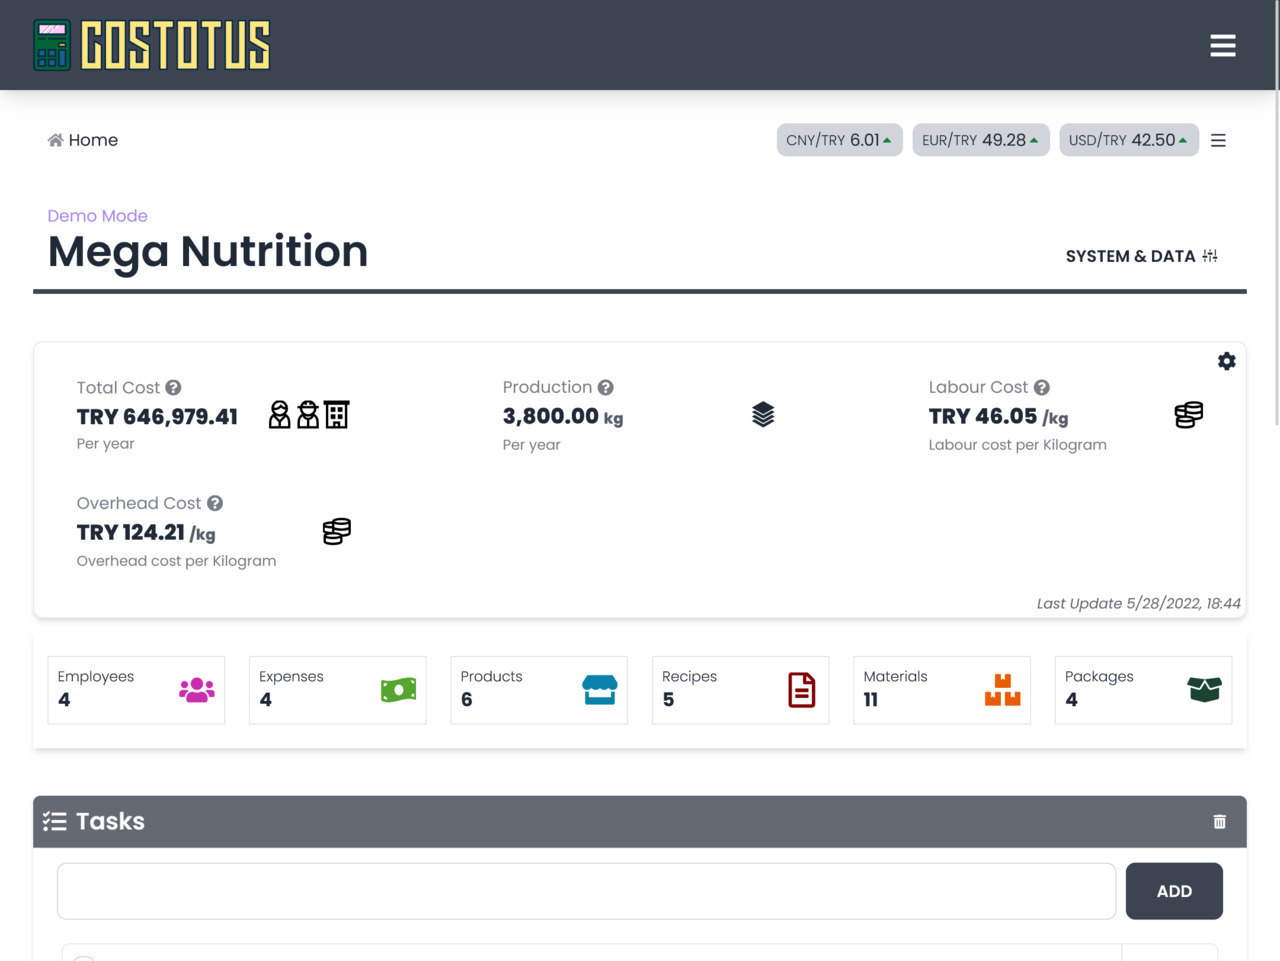Click the Production layers stack icon
Screen dimensions: 1280x961
pyautogui.click(x=763, y=415)
